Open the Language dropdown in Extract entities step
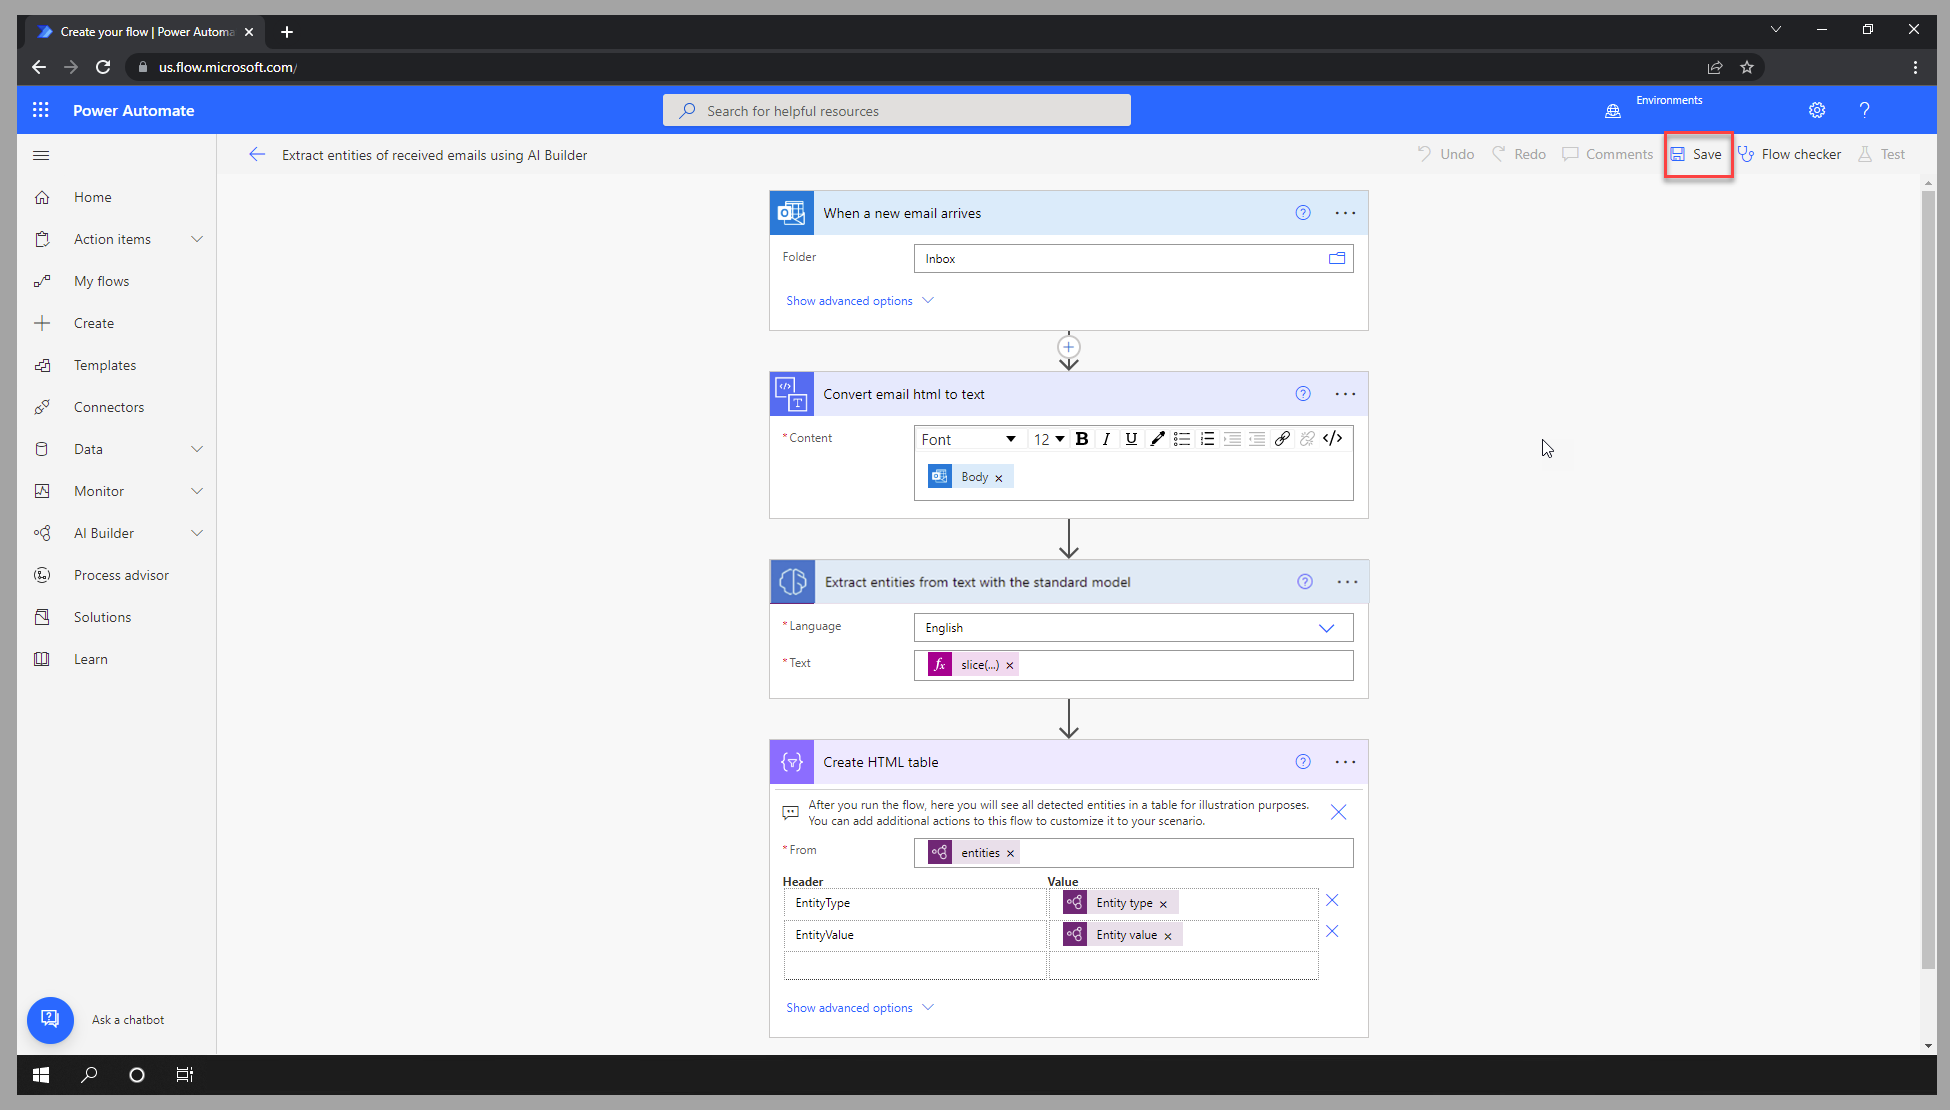This screenshot has width=1950, height=1110. pyautogui.click(x=1327, y=627)
